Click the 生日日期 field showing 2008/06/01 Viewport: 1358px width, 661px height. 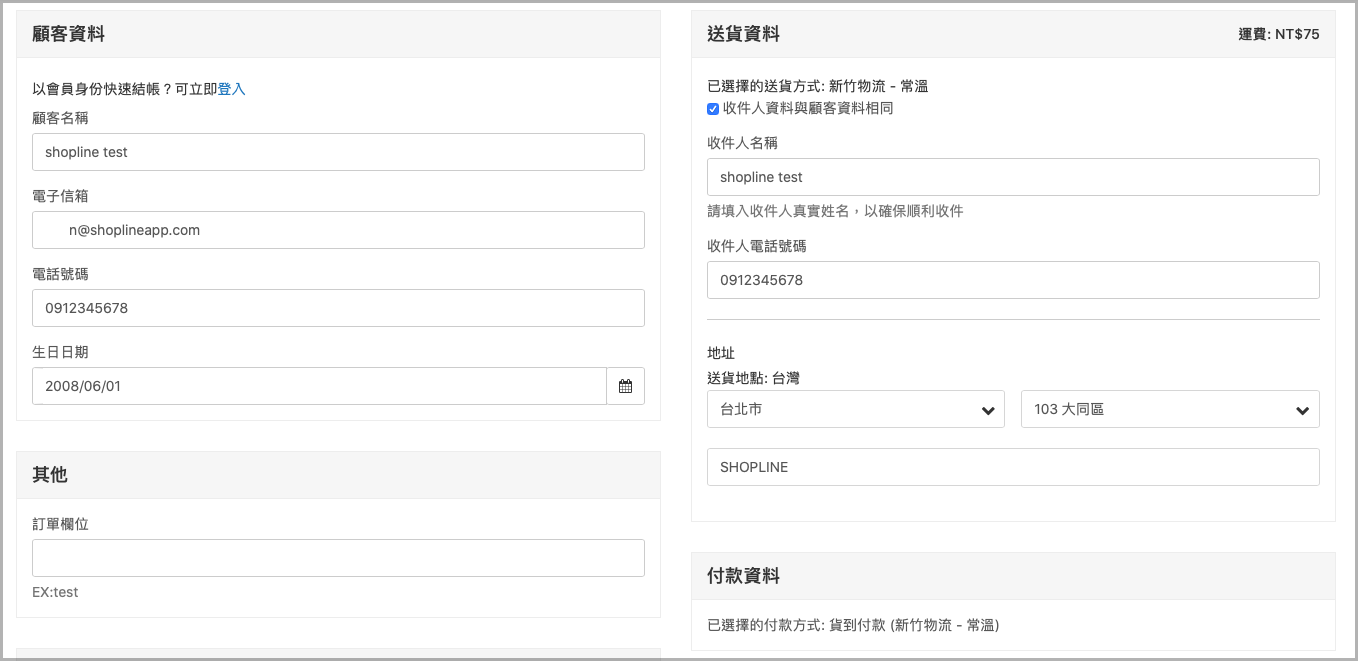(319, 386)
